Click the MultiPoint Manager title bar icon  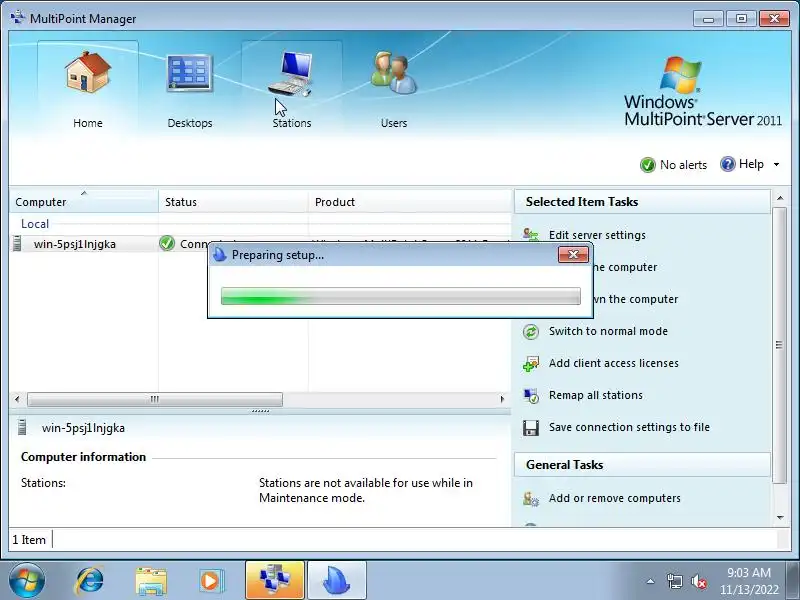[18, 18]
